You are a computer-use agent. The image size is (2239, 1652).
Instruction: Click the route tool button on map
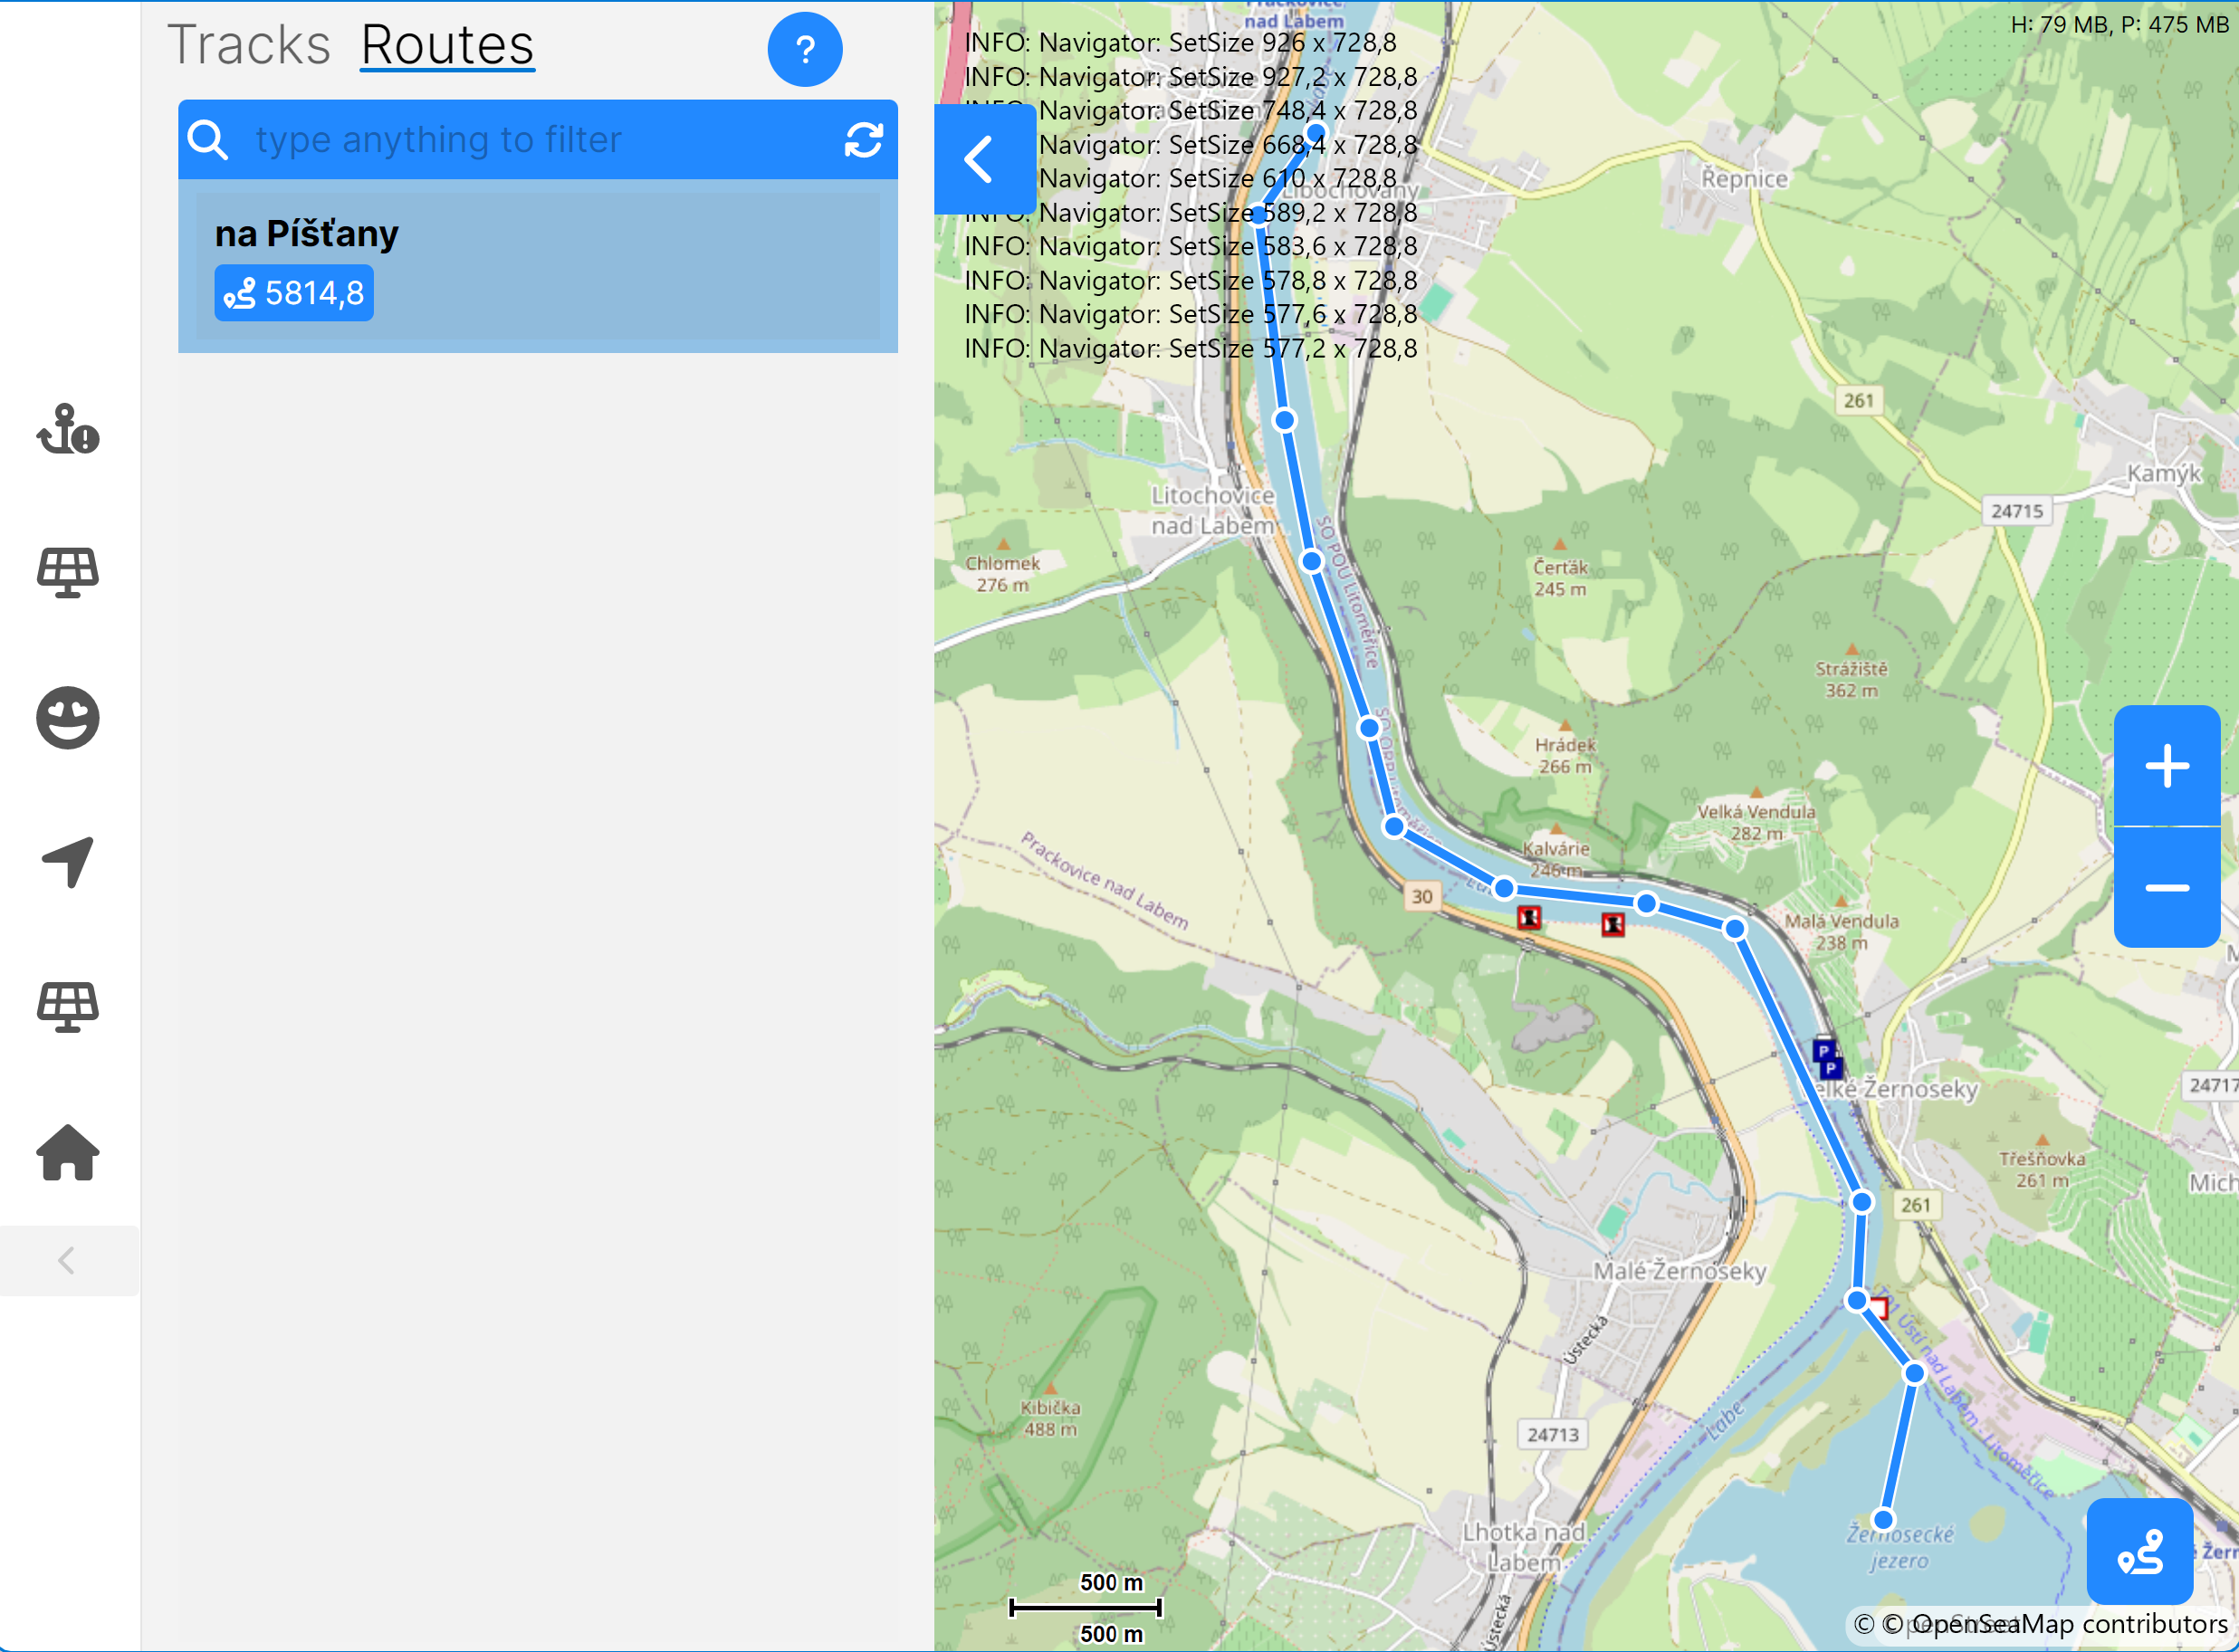(x=2140, y=1551)
